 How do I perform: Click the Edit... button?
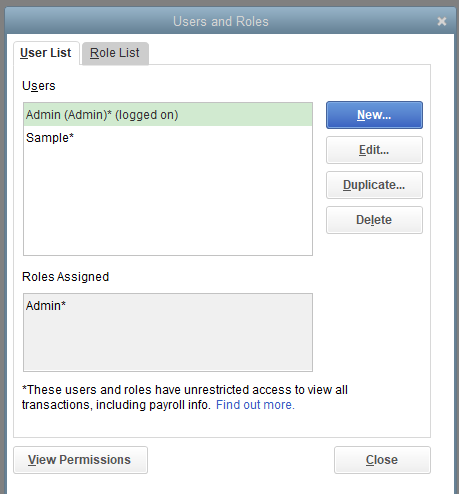[374, 150]
